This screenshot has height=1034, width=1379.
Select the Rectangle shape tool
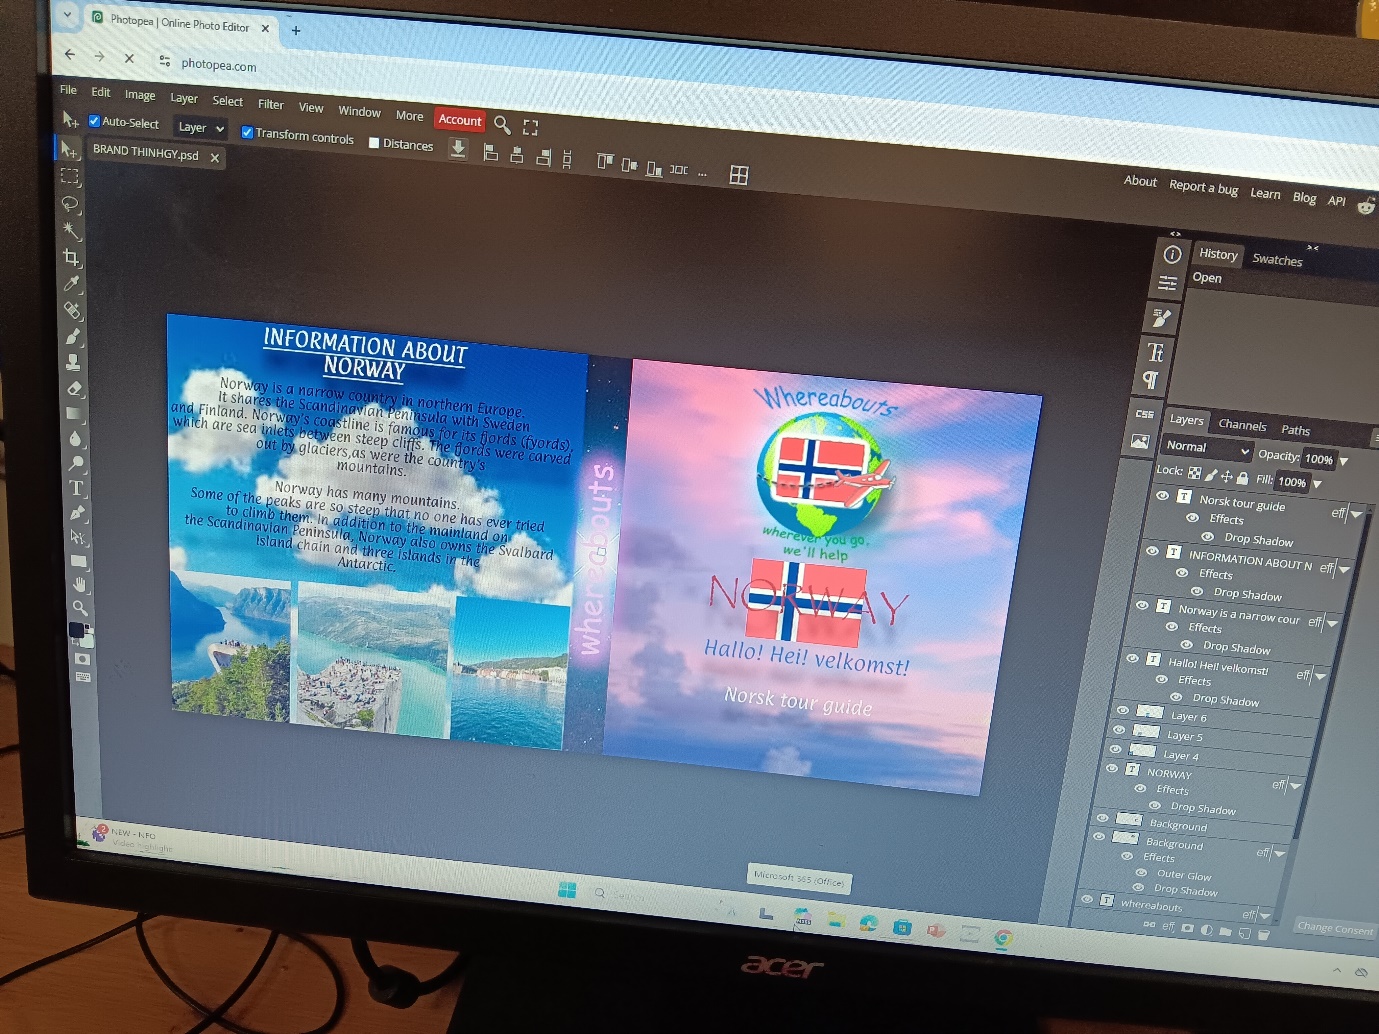tap(79, 561)
